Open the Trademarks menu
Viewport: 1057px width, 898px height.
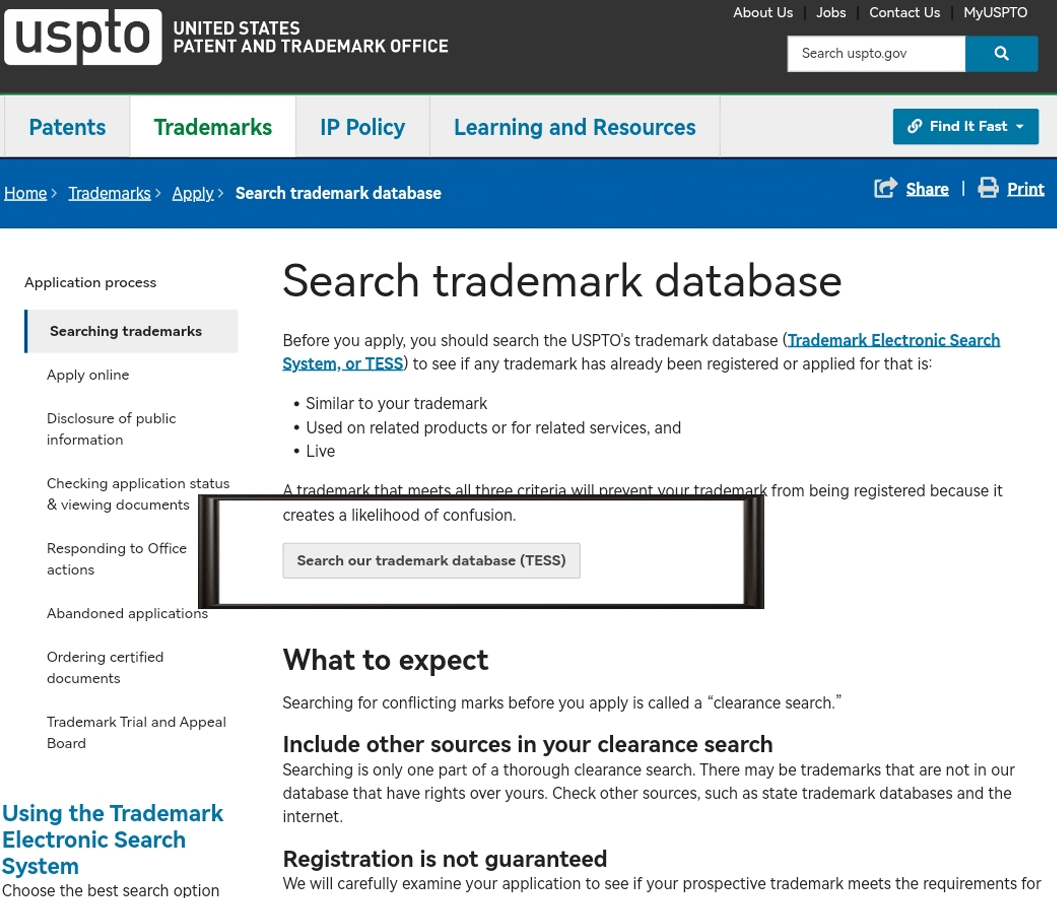pyautogui.click(x=213, y=127)
